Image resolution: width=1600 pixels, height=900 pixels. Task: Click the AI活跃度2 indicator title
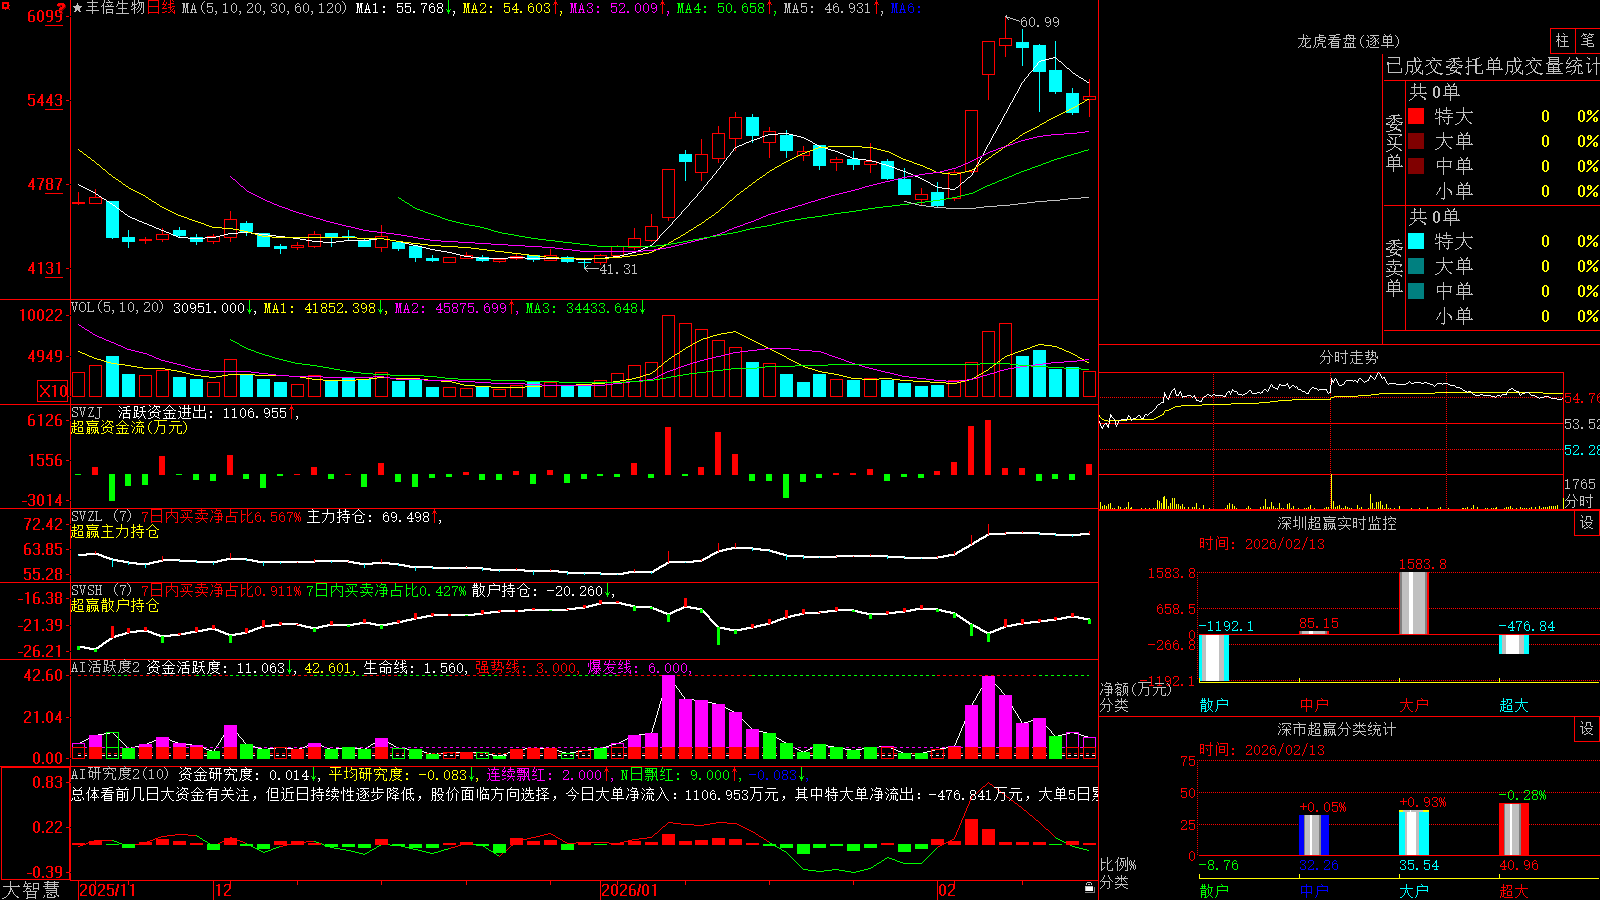pos(106,667)
